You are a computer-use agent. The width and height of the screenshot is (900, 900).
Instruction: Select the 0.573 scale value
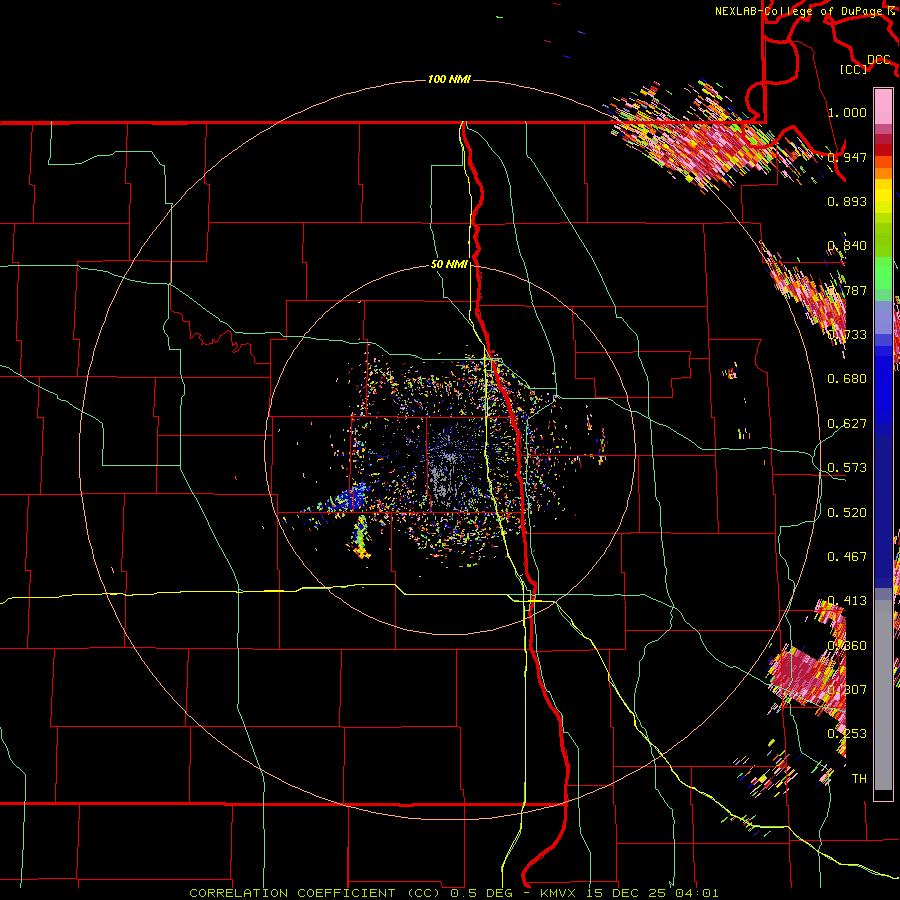847,468
